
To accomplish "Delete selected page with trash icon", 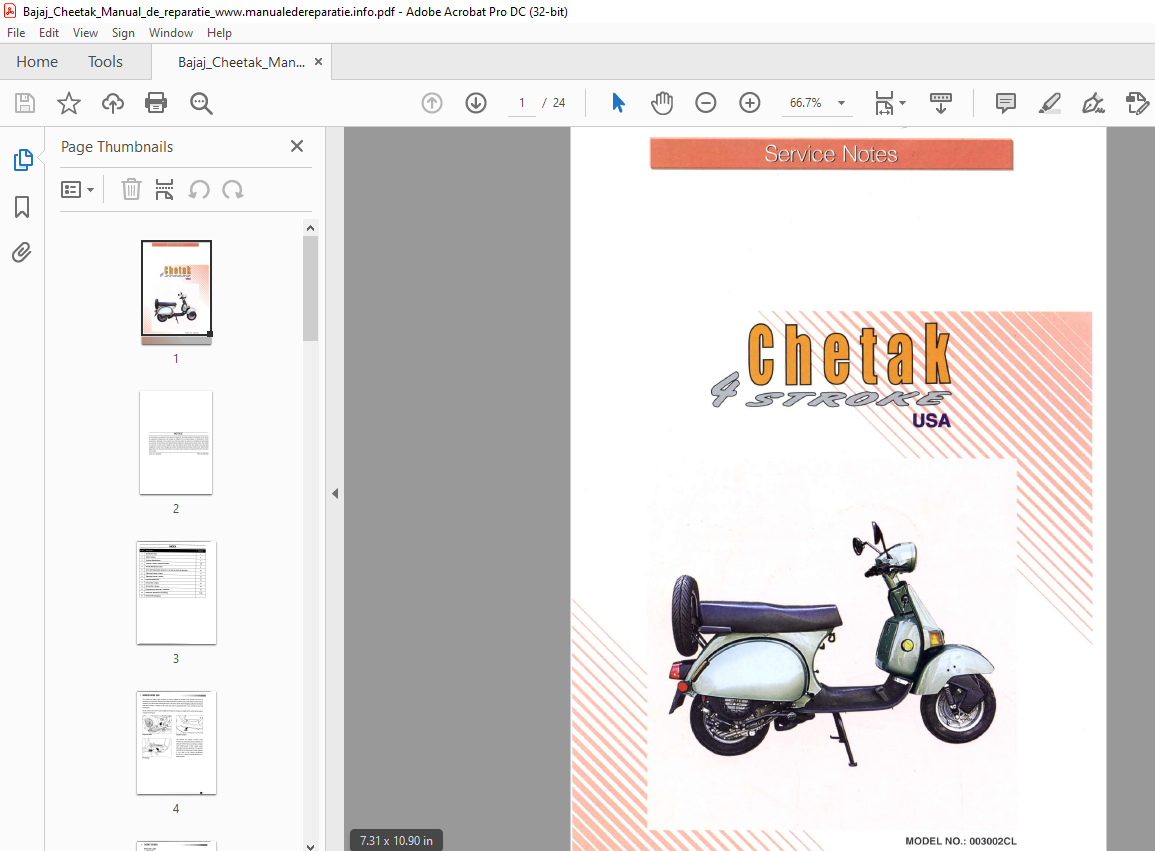I will pyautogui.click(x=131, y=190).
